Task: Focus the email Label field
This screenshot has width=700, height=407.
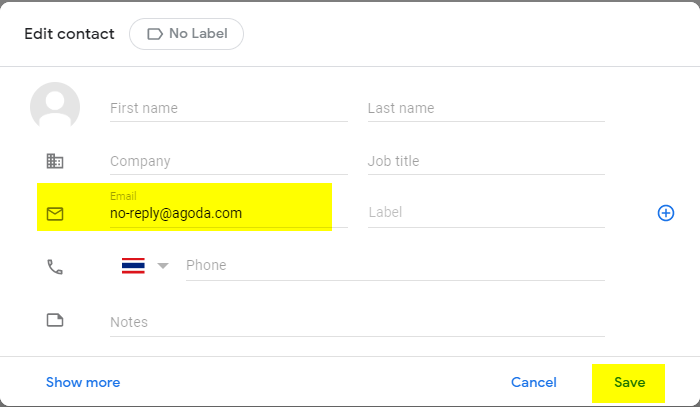Action: pos(486,212)
